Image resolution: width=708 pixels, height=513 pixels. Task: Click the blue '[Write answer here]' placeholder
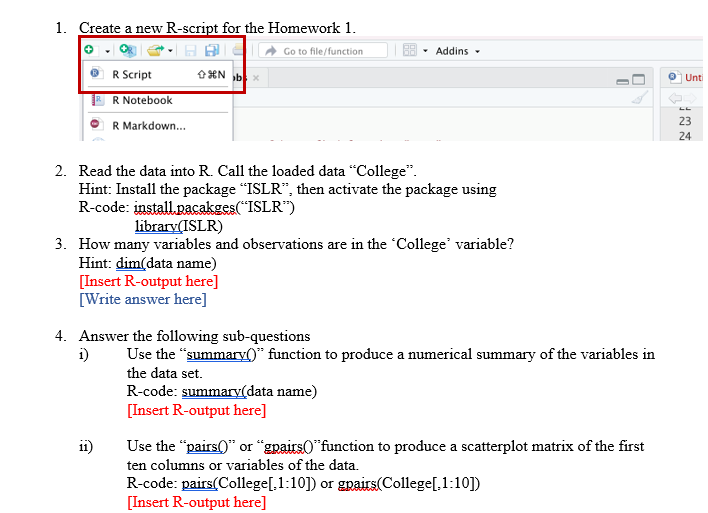143,299
